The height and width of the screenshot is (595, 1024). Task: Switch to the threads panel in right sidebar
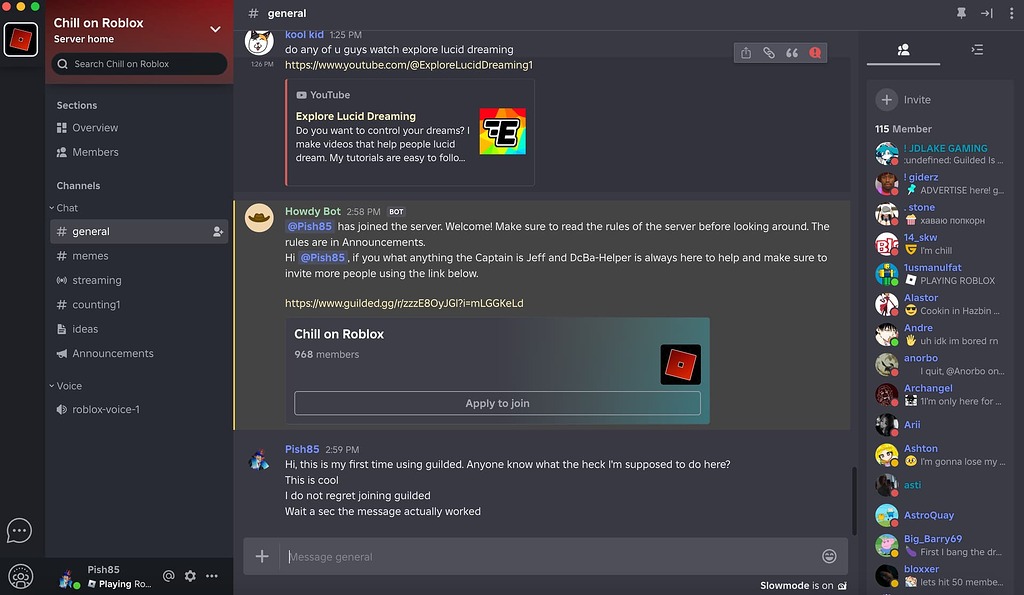coord(975,49)
